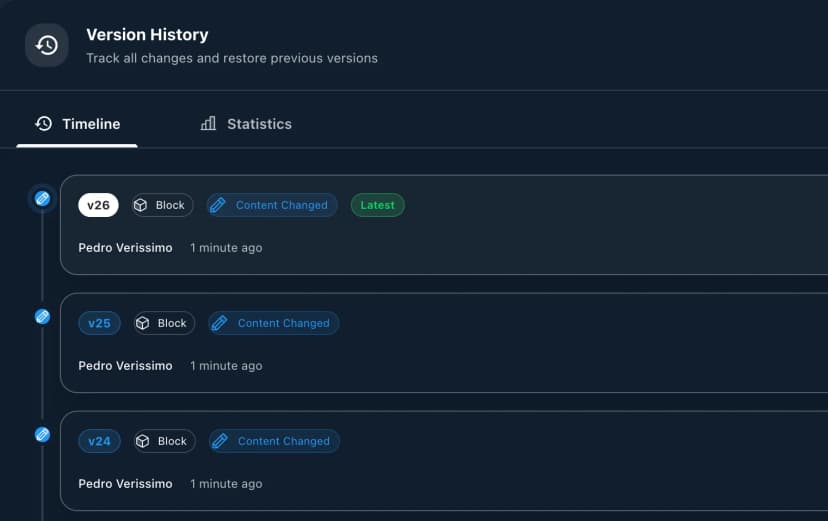Click the cube icon in v24 row
The image size is (828, 521).
(143, 441)
